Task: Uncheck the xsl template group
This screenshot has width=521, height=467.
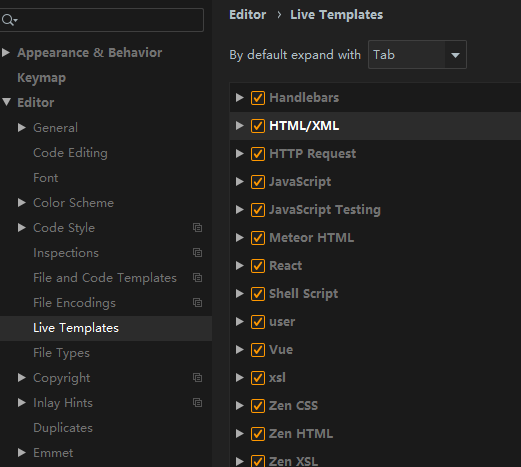Action: coord(258,378)
